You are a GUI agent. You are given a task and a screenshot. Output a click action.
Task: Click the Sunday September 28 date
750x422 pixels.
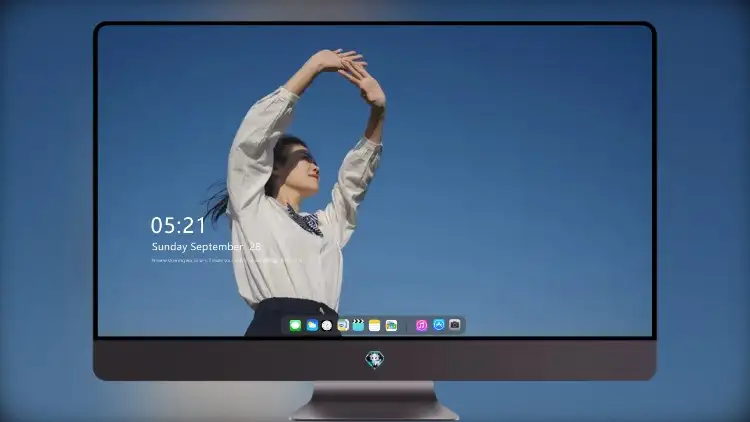coord(206,247)
